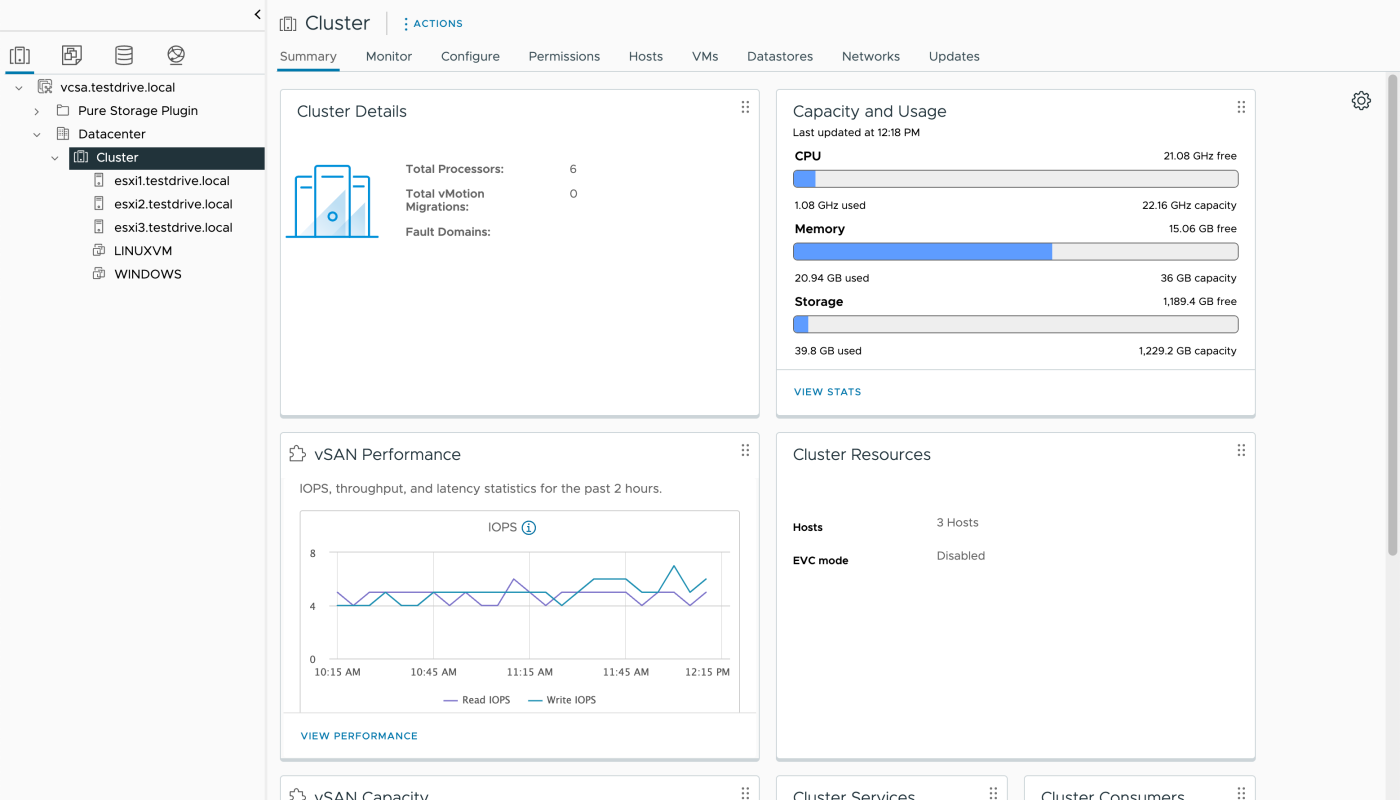The height and width of the screenshot is (800, 1400).
Task: Open the Datastores tab
Action: coord(779,57)
